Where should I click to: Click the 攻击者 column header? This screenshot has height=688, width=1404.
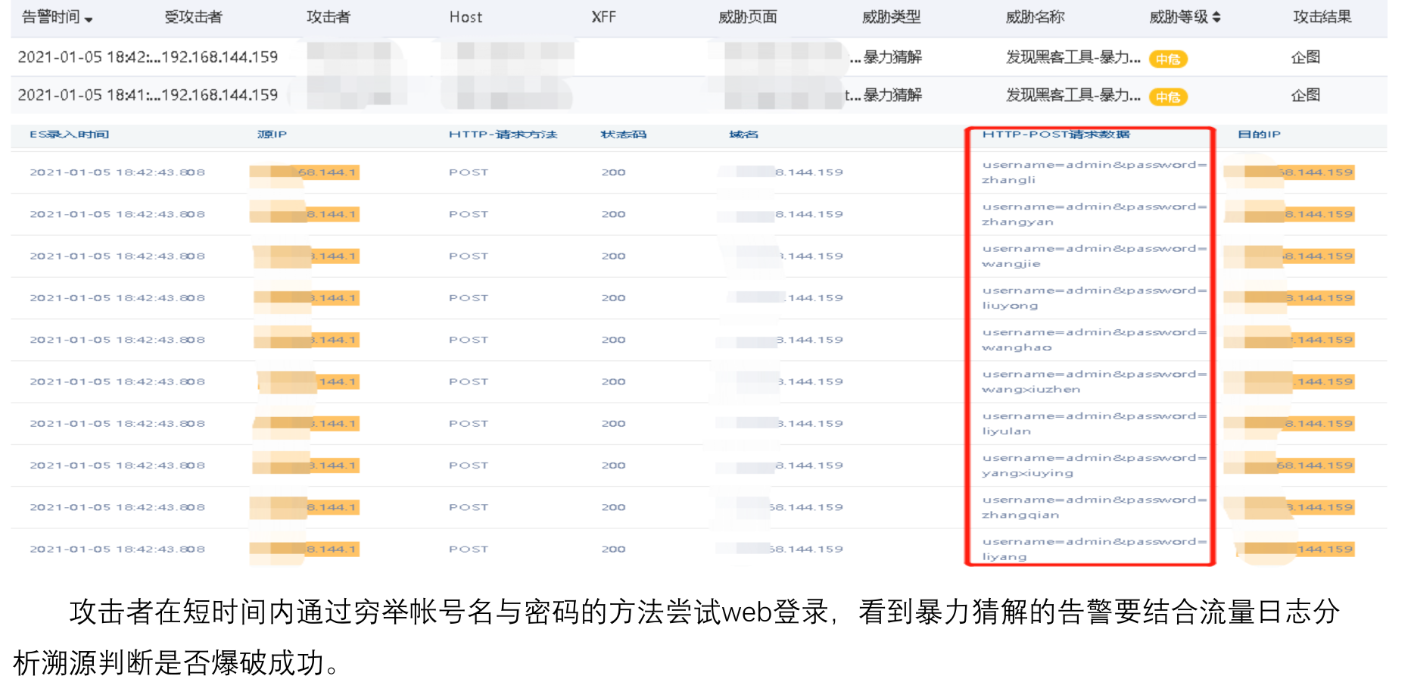click(x=330, y=17)
